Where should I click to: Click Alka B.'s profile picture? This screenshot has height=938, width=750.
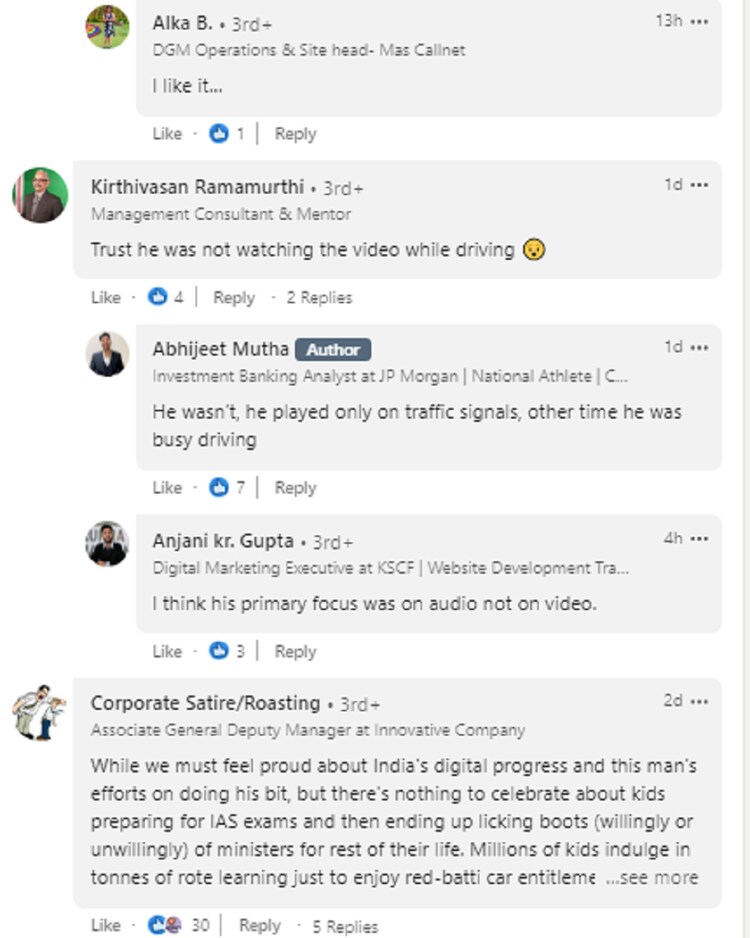tap(107, 27)
